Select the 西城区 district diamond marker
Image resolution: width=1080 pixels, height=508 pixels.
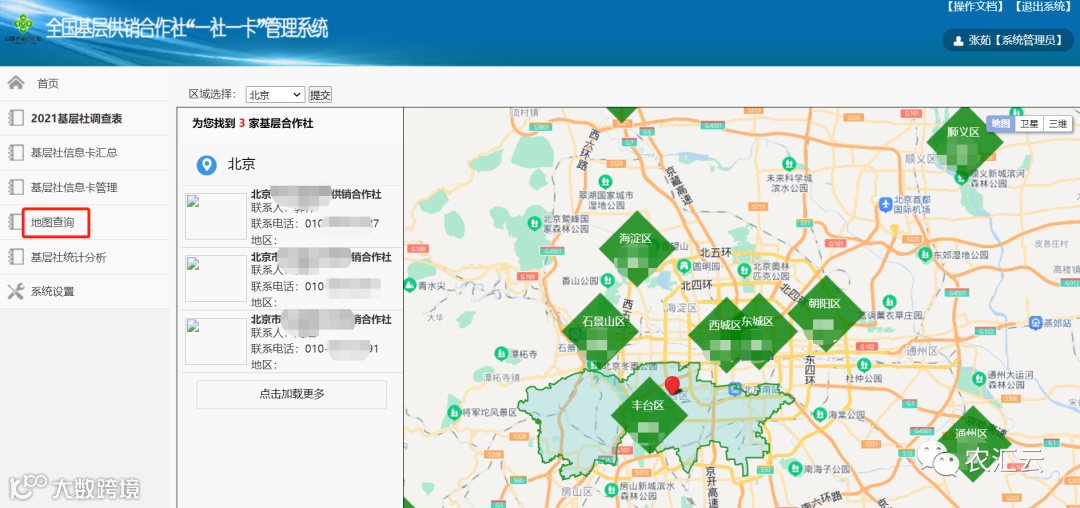pyautogui.click(x=725, y=335)
